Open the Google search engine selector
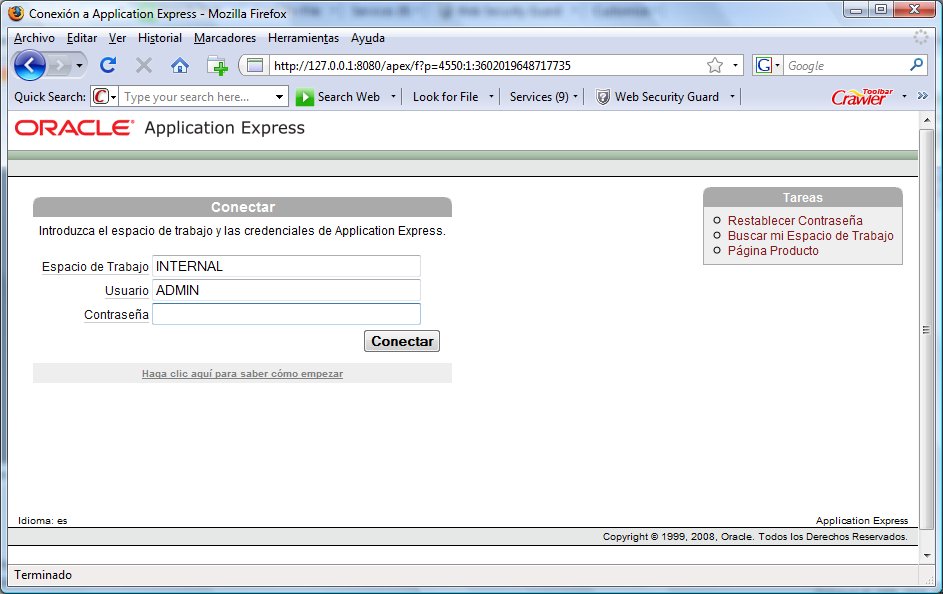The width and height of the screenshot is (943, 594). point(767,65)
